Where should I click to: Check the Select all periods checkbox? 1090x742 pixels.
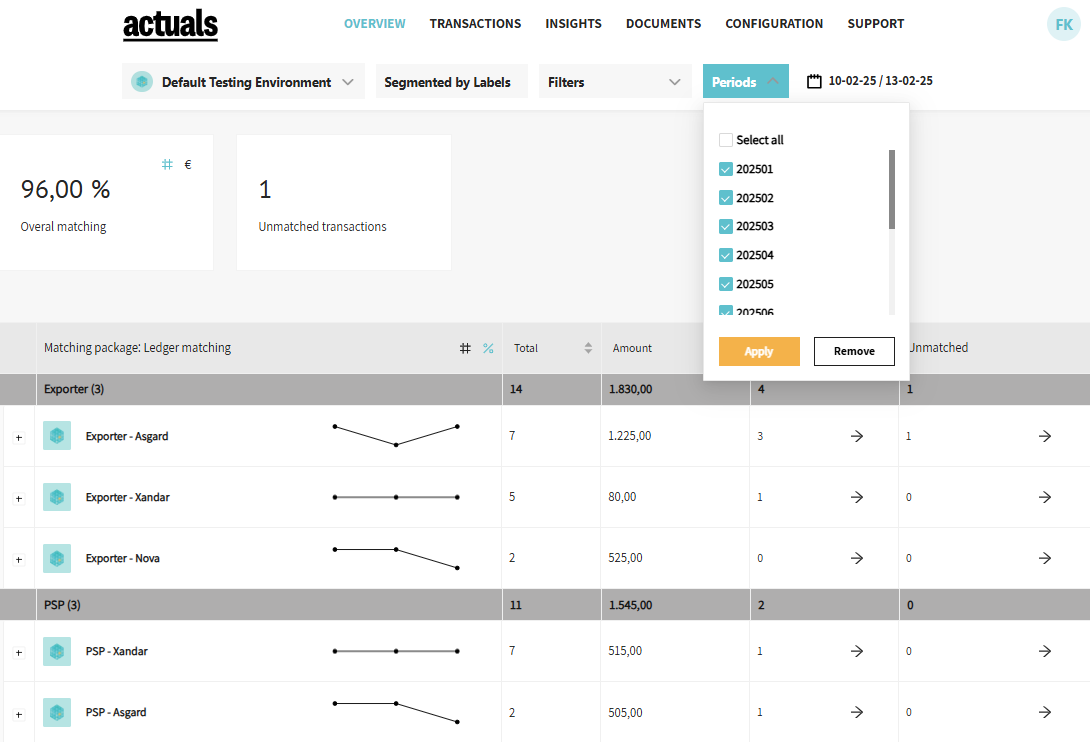[x=726, y=140]
